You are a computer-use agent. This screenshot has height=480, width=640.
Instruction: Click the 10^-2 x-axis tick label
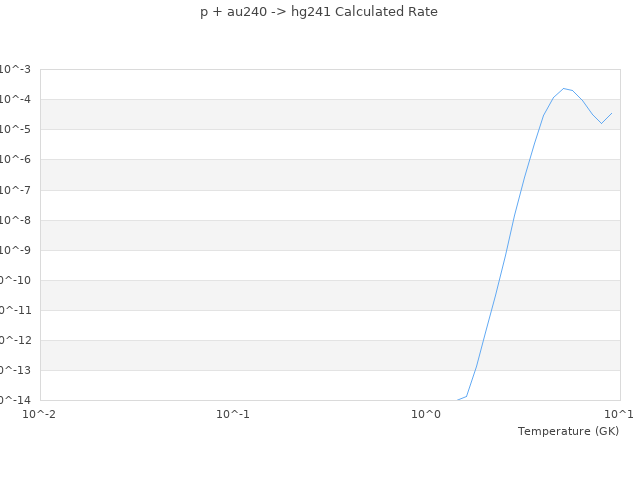[40, 413]
